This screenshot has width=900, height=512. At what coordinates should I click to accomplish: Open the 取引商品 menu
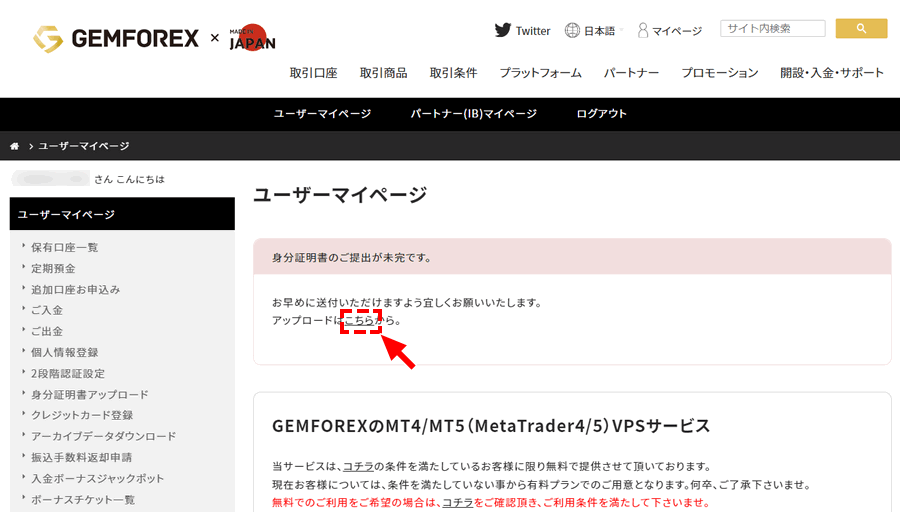pos(383,73)
